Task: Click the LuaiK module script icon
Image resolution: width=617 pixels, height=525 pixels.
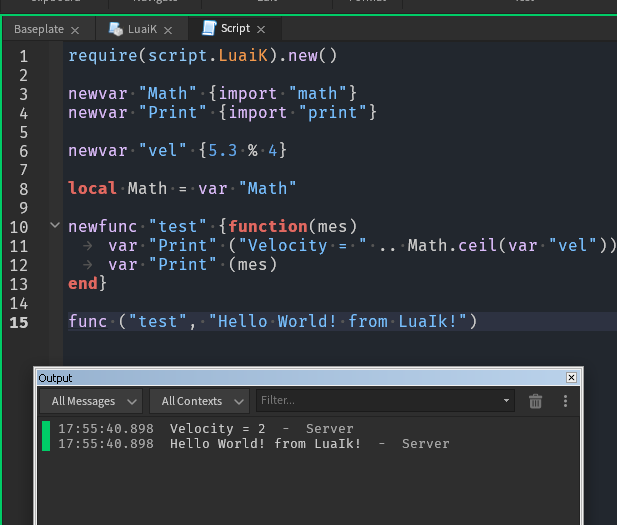Action: coord(116,29)
